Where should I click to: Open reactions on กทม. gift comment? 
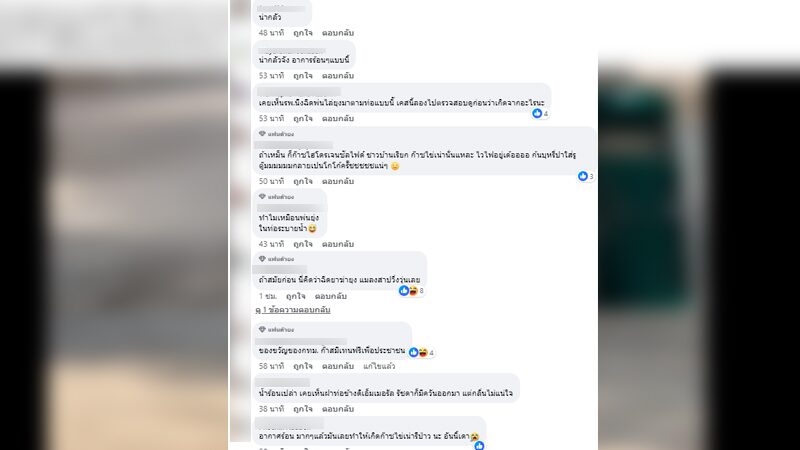coord(421,352)
